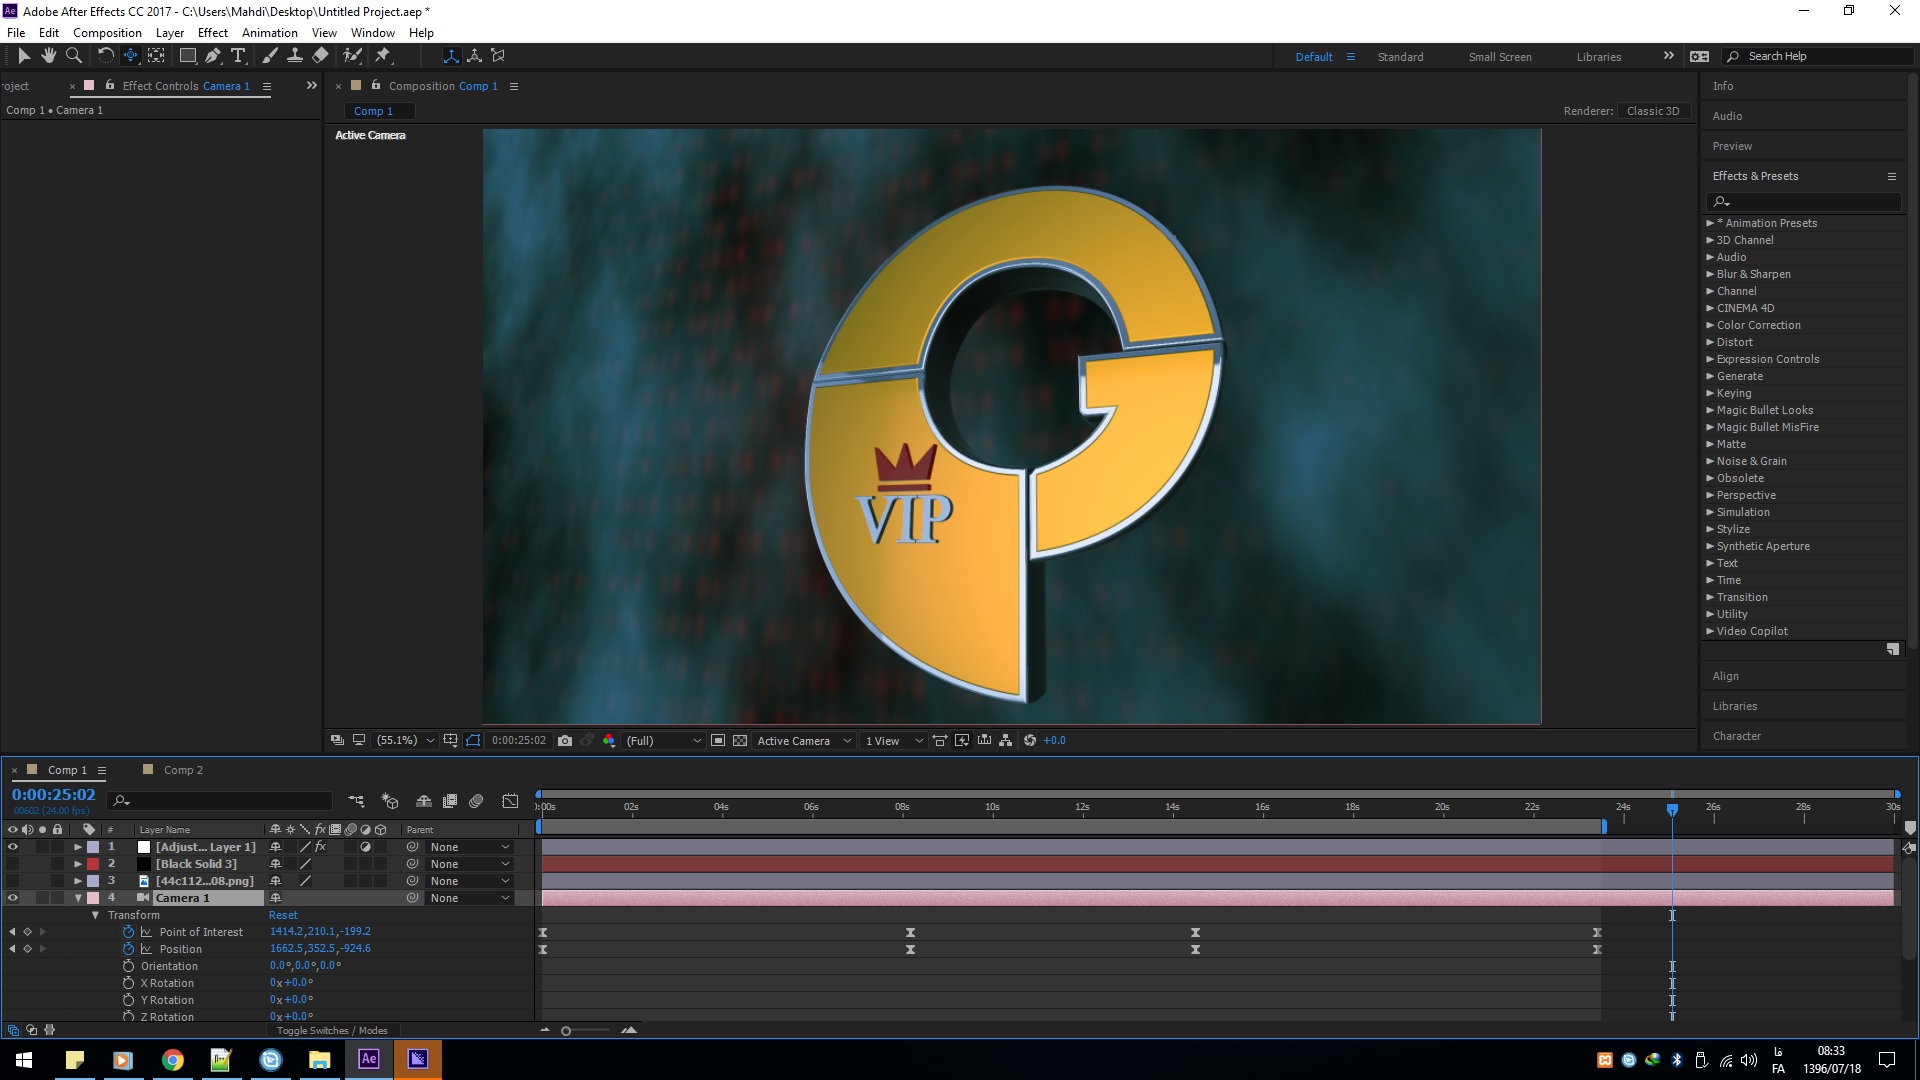Image resolution: width=1920 pixels, height=1080 pixels.
Task: Select the Pan Behind anchor point tool
Action: pyautogui.click(x=156, y=56)
